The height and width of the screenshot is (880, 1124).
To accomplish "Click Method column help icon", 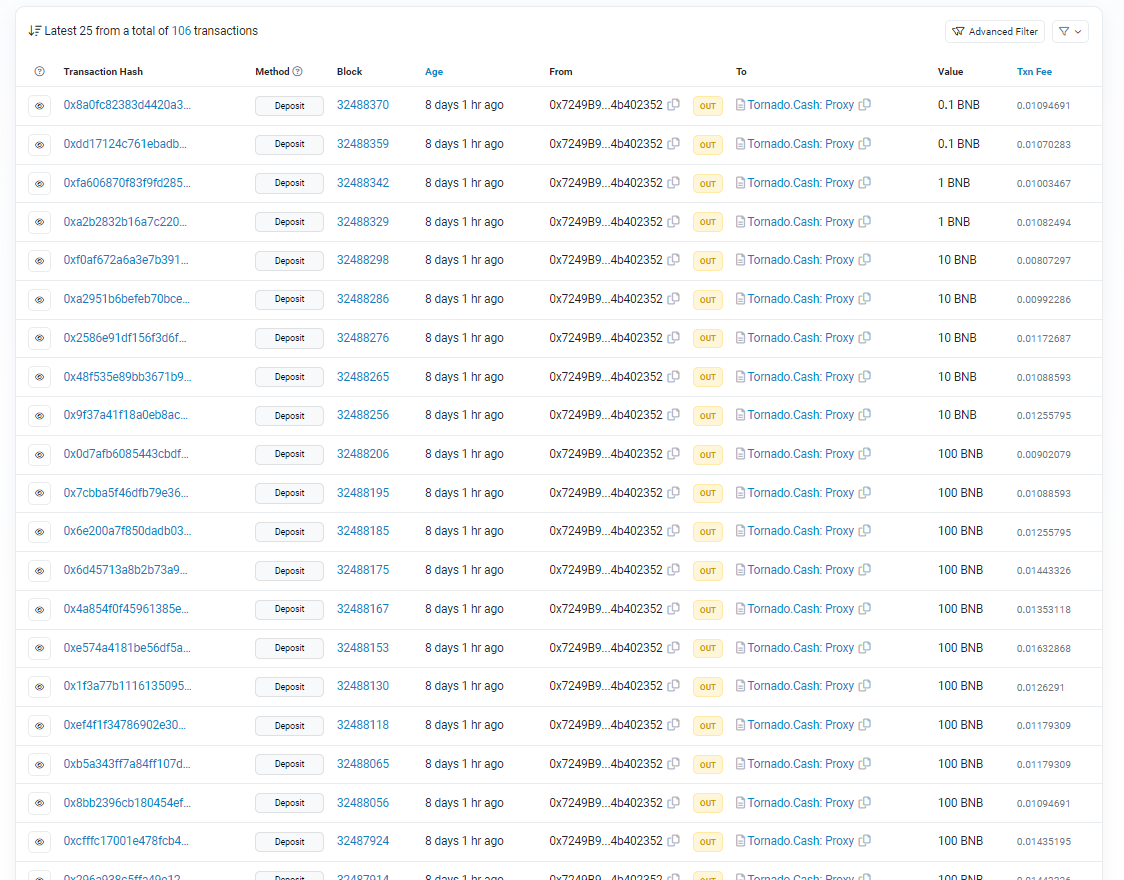I will pyautogui.click(x=297, y=72).
